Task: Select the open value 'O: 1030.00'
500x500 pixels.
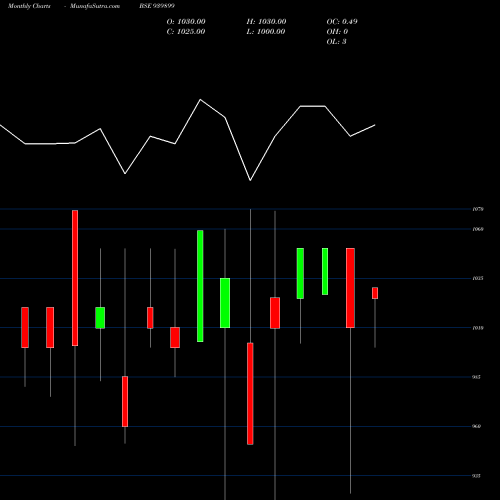Action: click(x=186, y=22)
